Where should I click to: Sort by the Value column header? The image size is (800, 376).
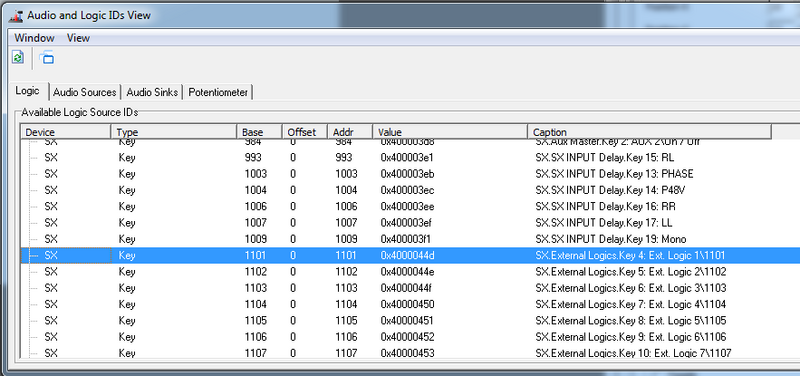[x=450, y=132]
